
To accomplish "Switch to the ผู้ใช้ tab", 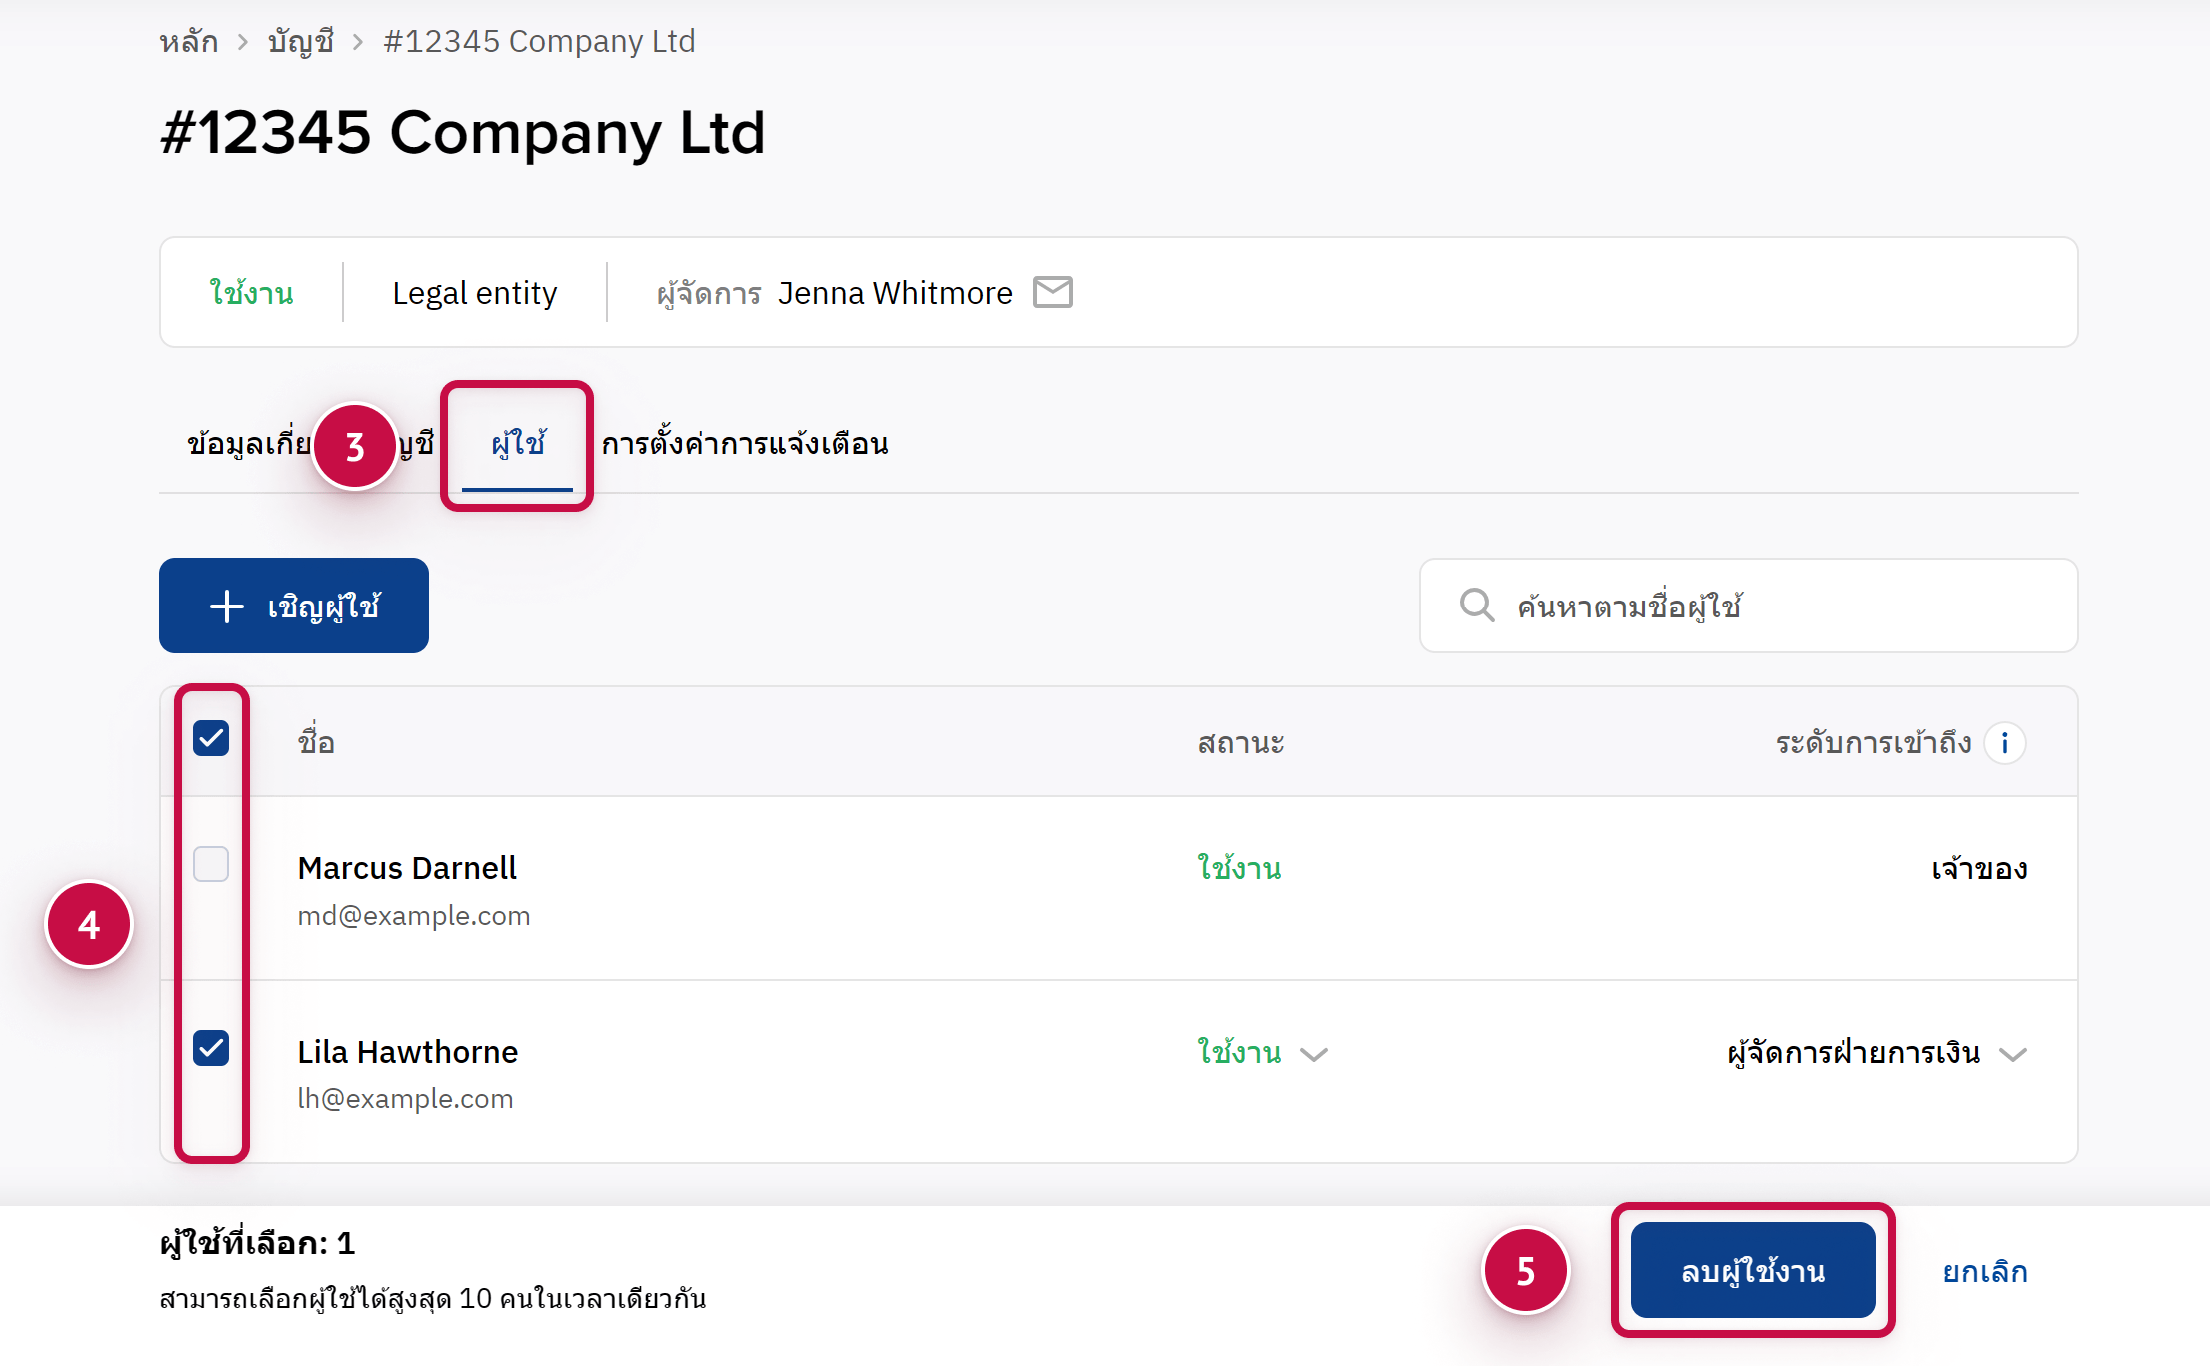I will click(x=518, y=443).
